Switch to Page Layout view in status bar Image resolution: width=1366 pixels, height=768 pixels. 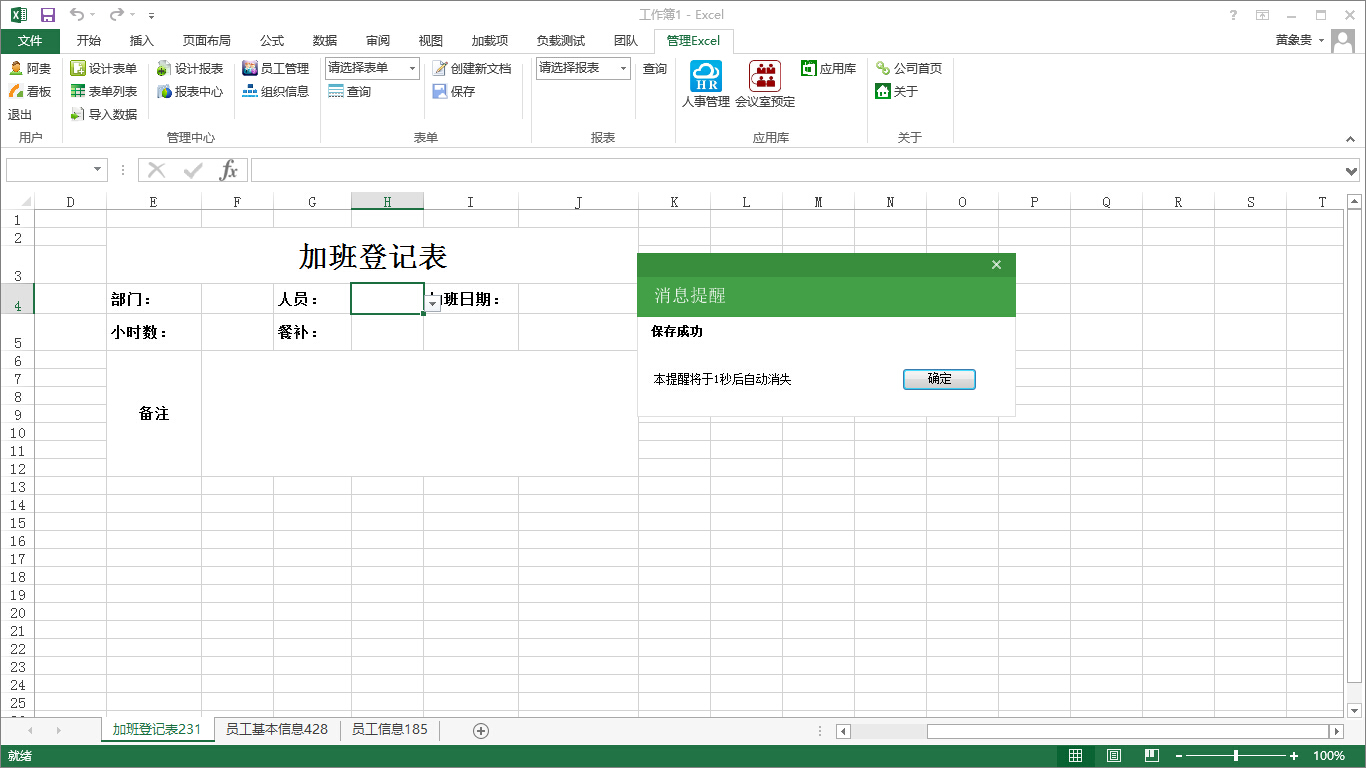point(1114,756)
